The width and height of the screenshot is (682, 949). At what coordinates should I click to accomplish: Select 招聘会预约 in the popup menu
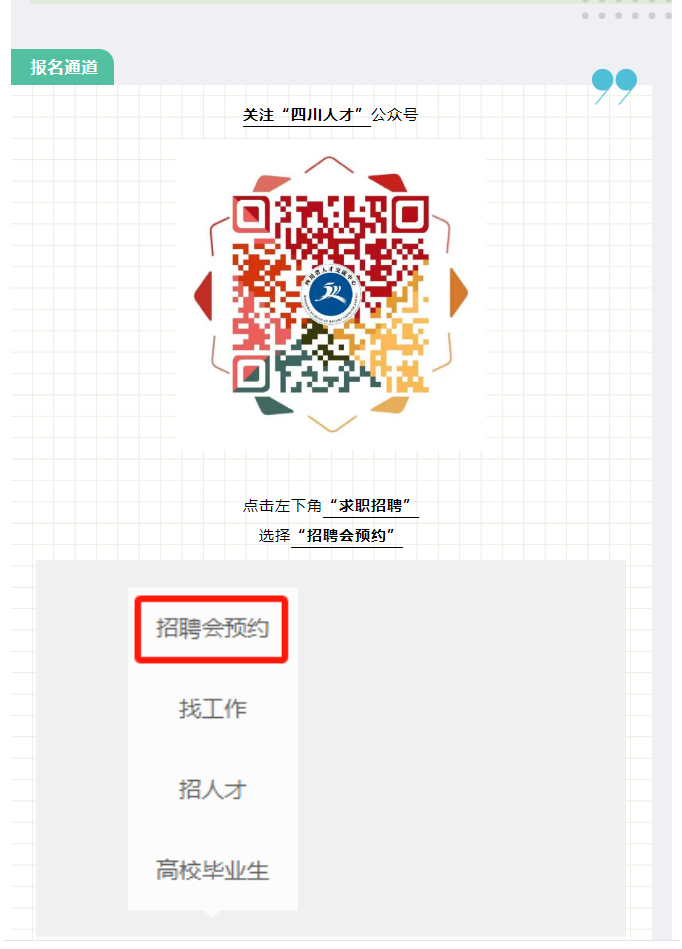pos(211,629)
